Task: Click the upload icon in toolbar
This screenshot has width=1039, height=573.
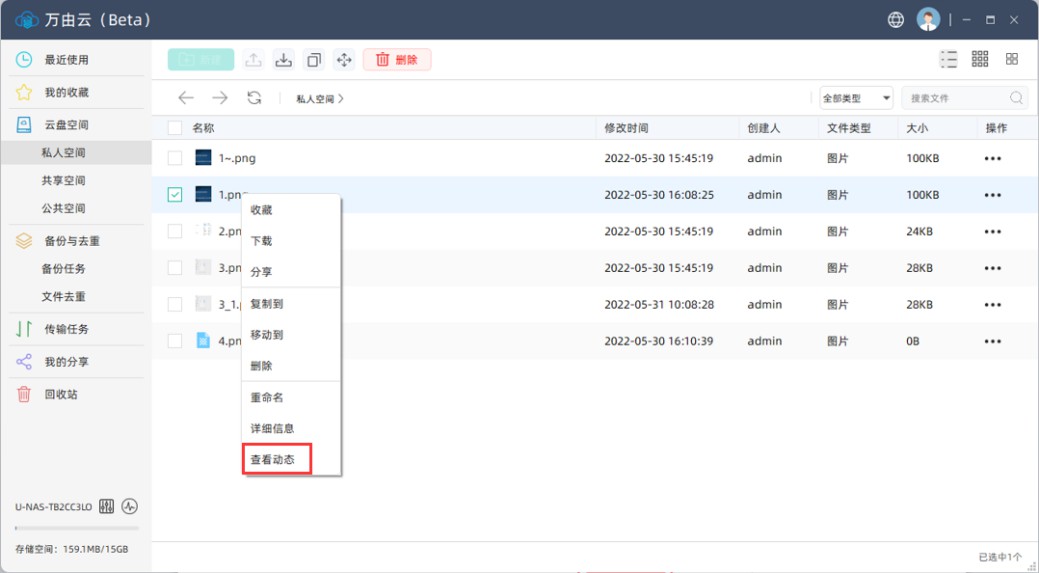Action: coord(254,60)
